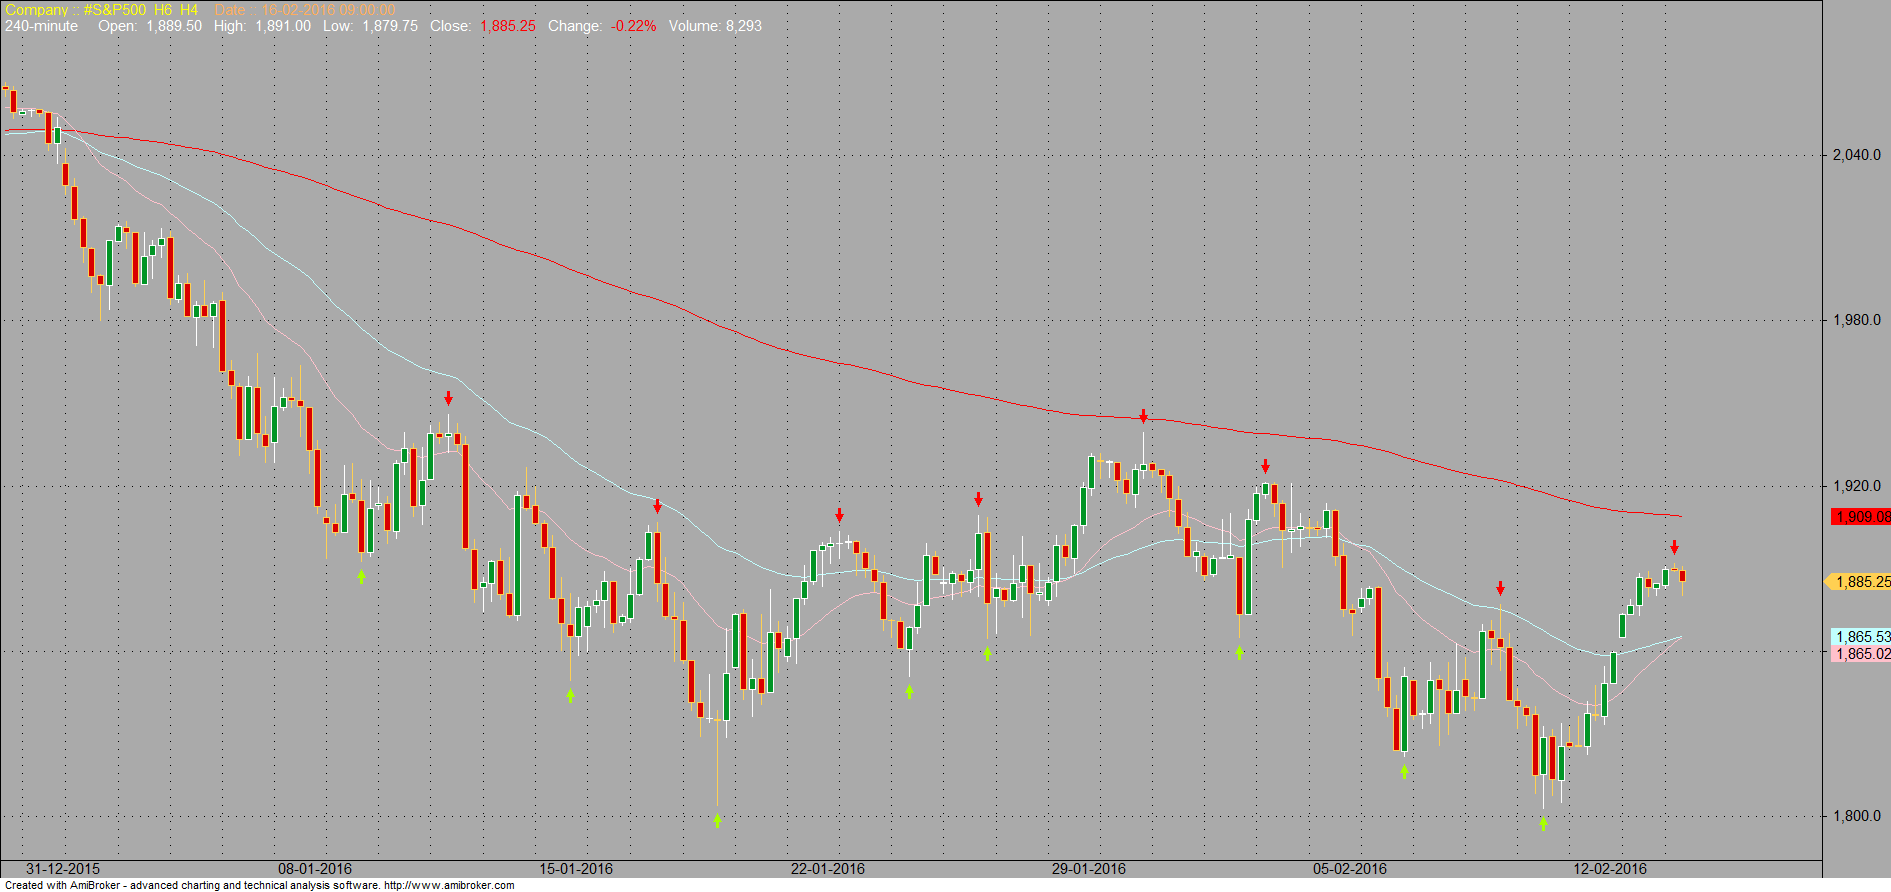Image resolution: width=1891 pixels, height=892 pixels.
Task: Click the Low value 1,879.75
Action: [390, 26]
